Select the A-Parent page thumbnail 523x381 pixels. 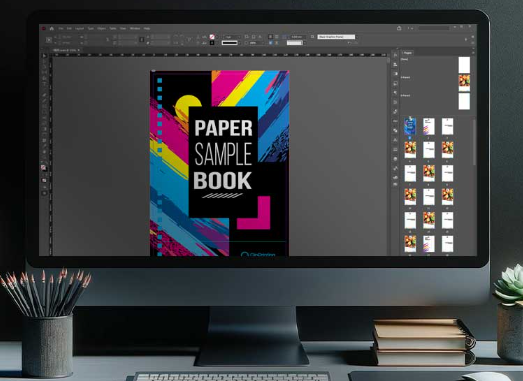pyautogui.click(x=464, y=83)
